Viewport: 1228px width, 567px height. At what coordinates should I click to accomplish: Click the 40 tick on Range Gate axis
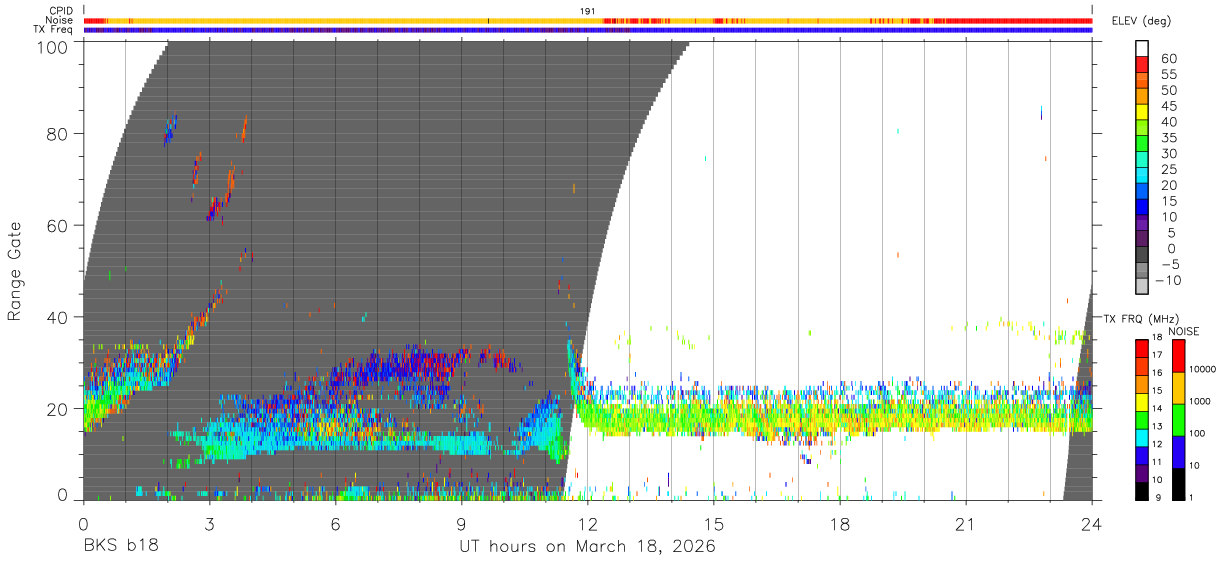(x=57, y=317)
